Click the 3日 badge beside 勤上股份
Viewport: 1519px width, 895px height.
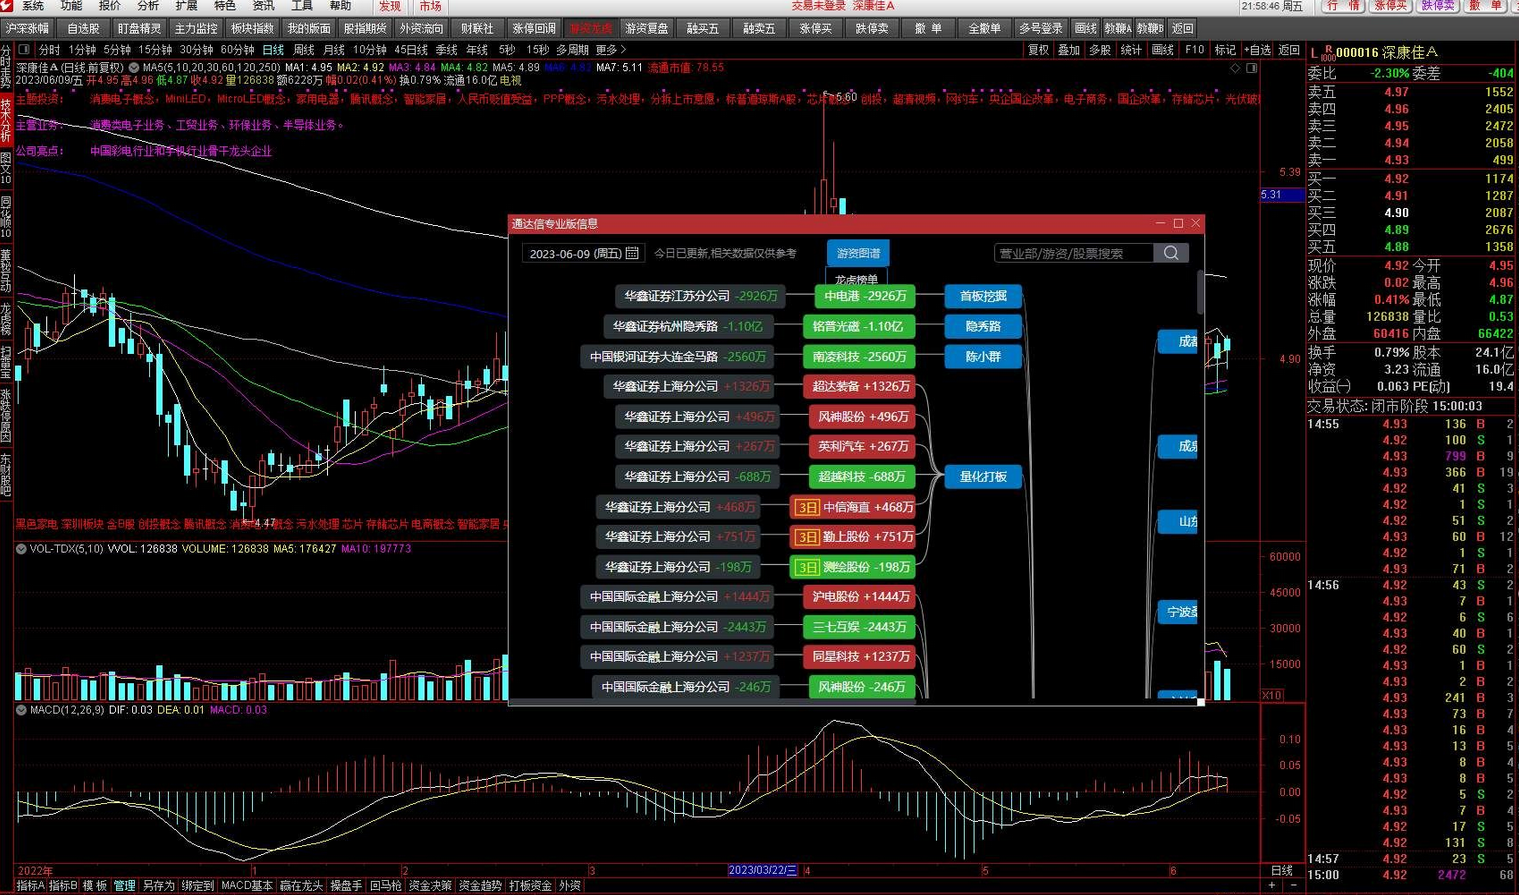tap(806, 537)
